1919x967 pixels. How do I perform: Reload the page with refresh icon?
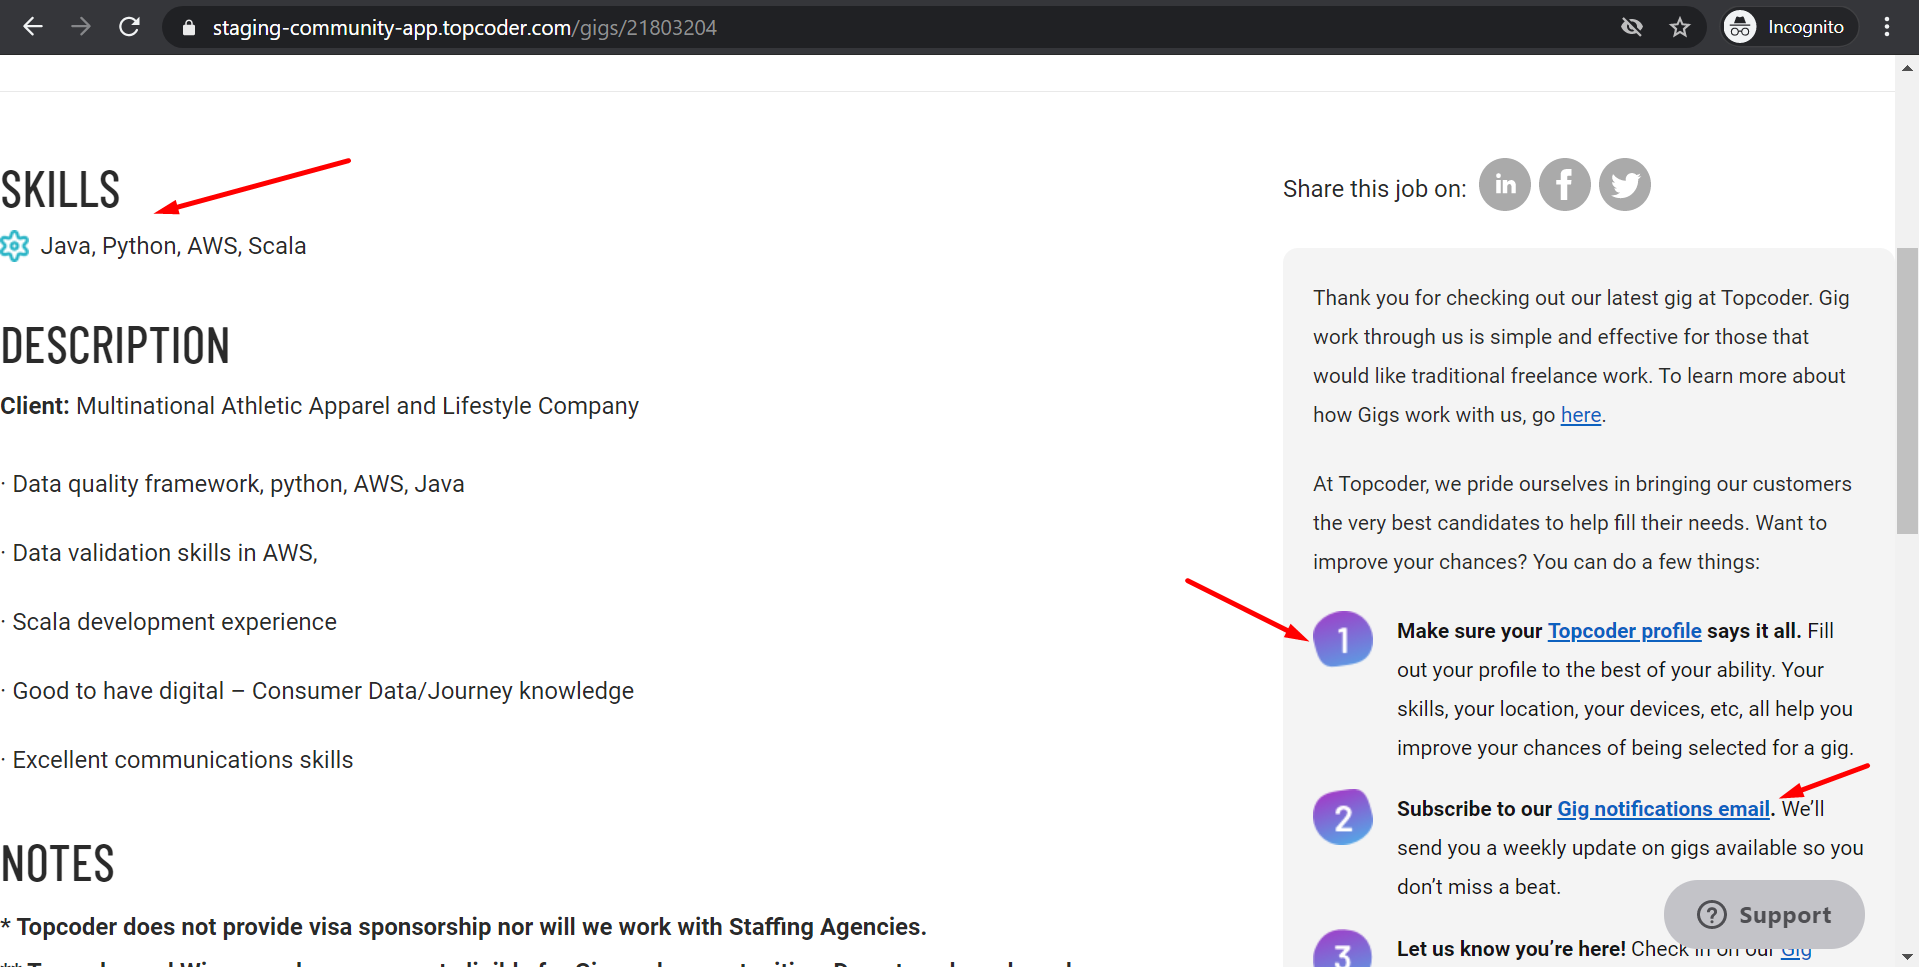pyautogui.click(x=129, y=27)
